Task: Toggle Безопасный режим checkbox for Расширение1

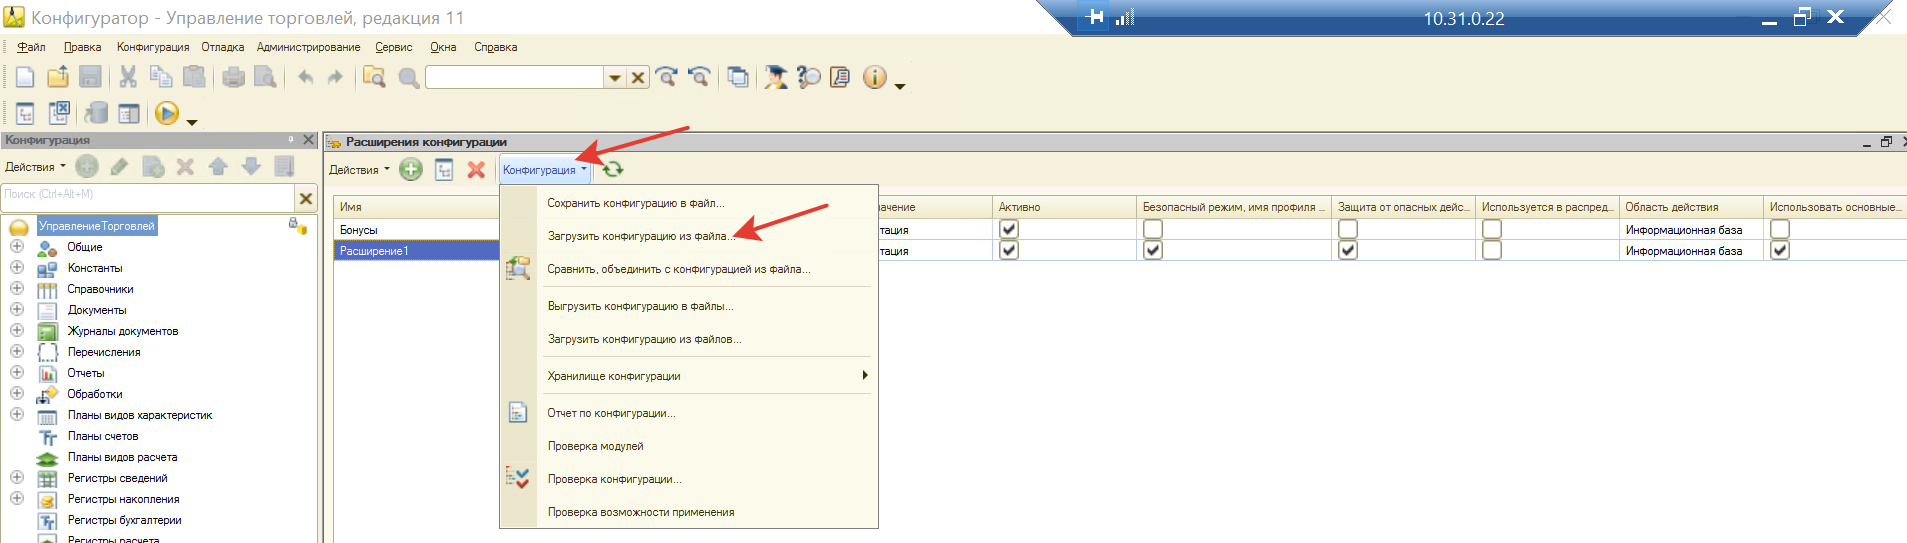Action: 1153,250
